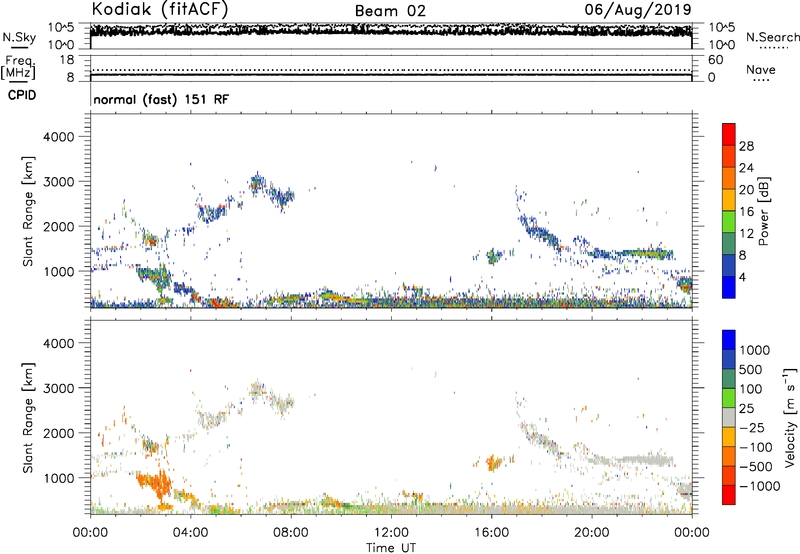800x554 pixels.
Task: Click the gray band of the velocity colorbar
Action: click(x=729, y=417)
